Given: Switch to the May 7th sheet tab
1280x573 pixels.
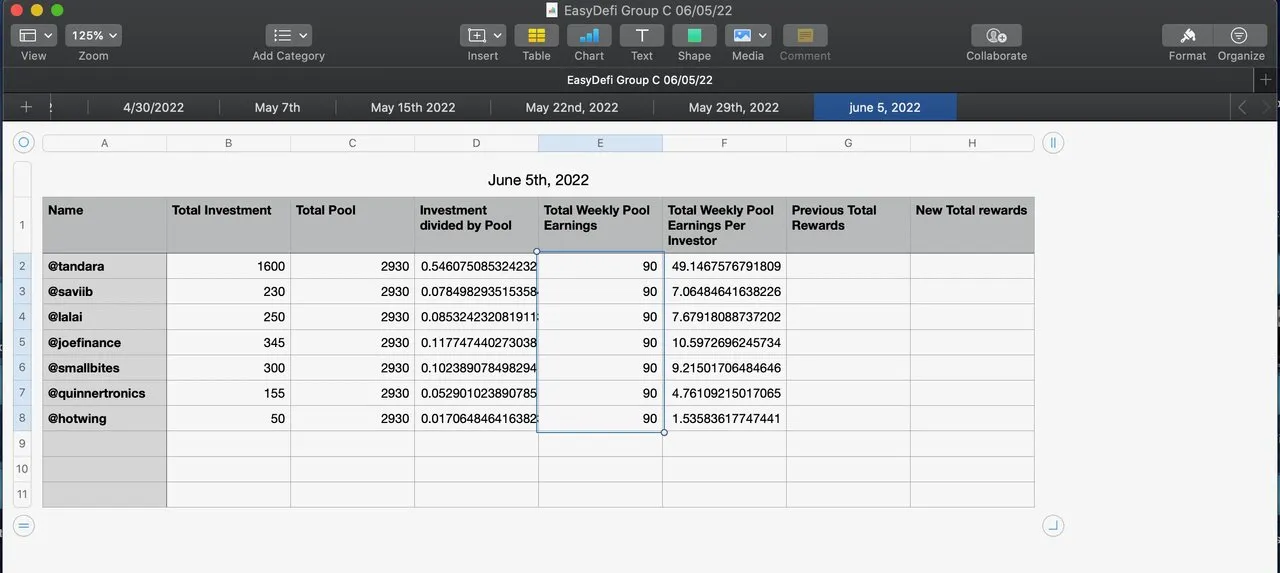Looking at the screenshot, I should click(x=277, y=107).
